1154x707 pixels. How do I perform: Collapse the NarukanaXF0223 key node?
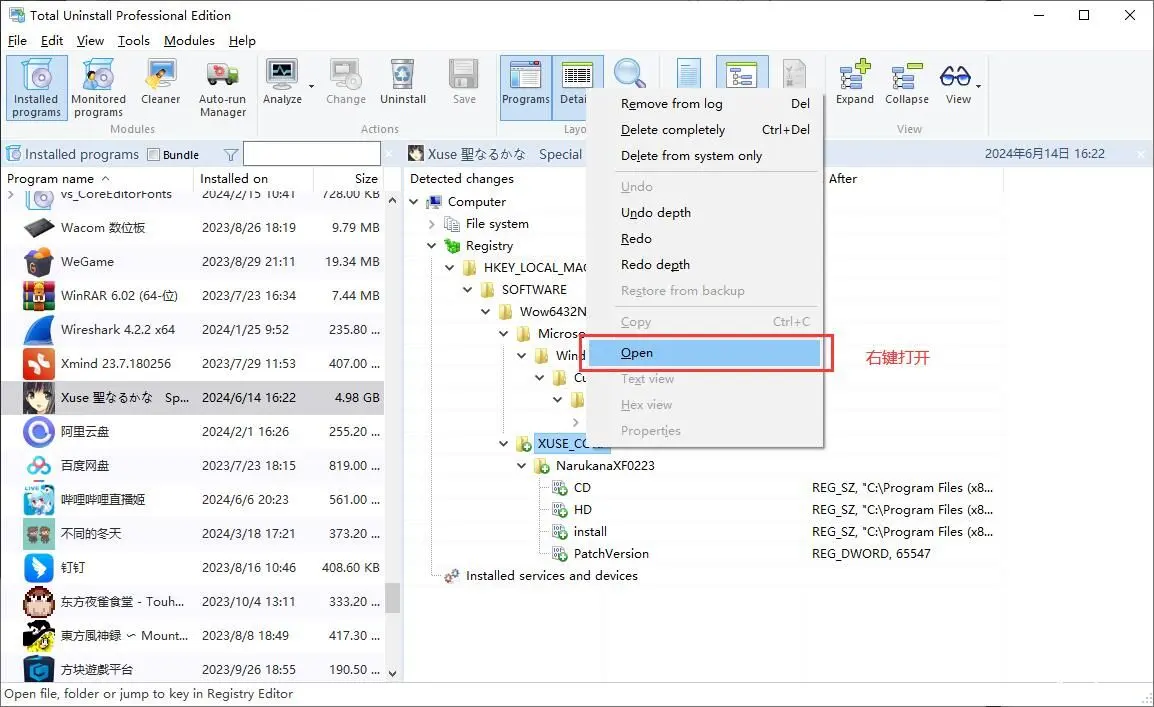522,466
